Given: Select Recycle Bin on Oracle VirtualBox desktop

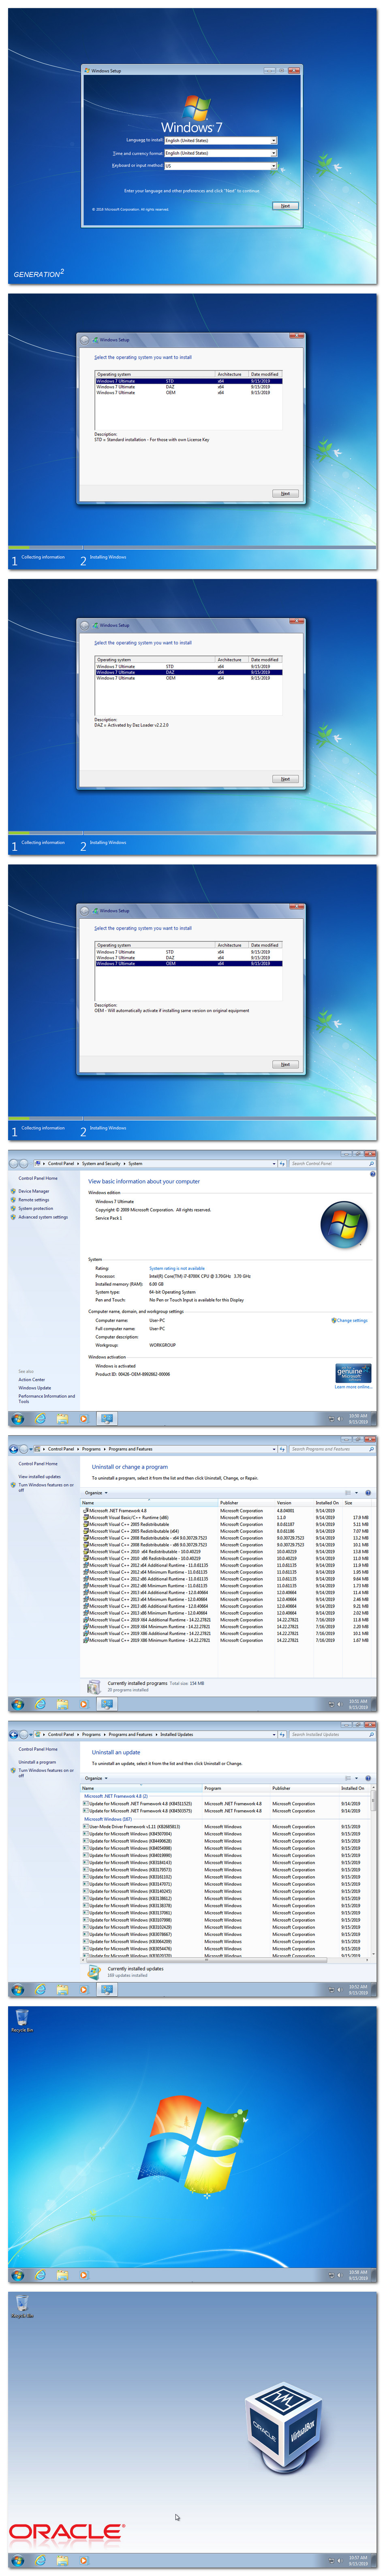Looking at the screenshot, I should 22,2305.
